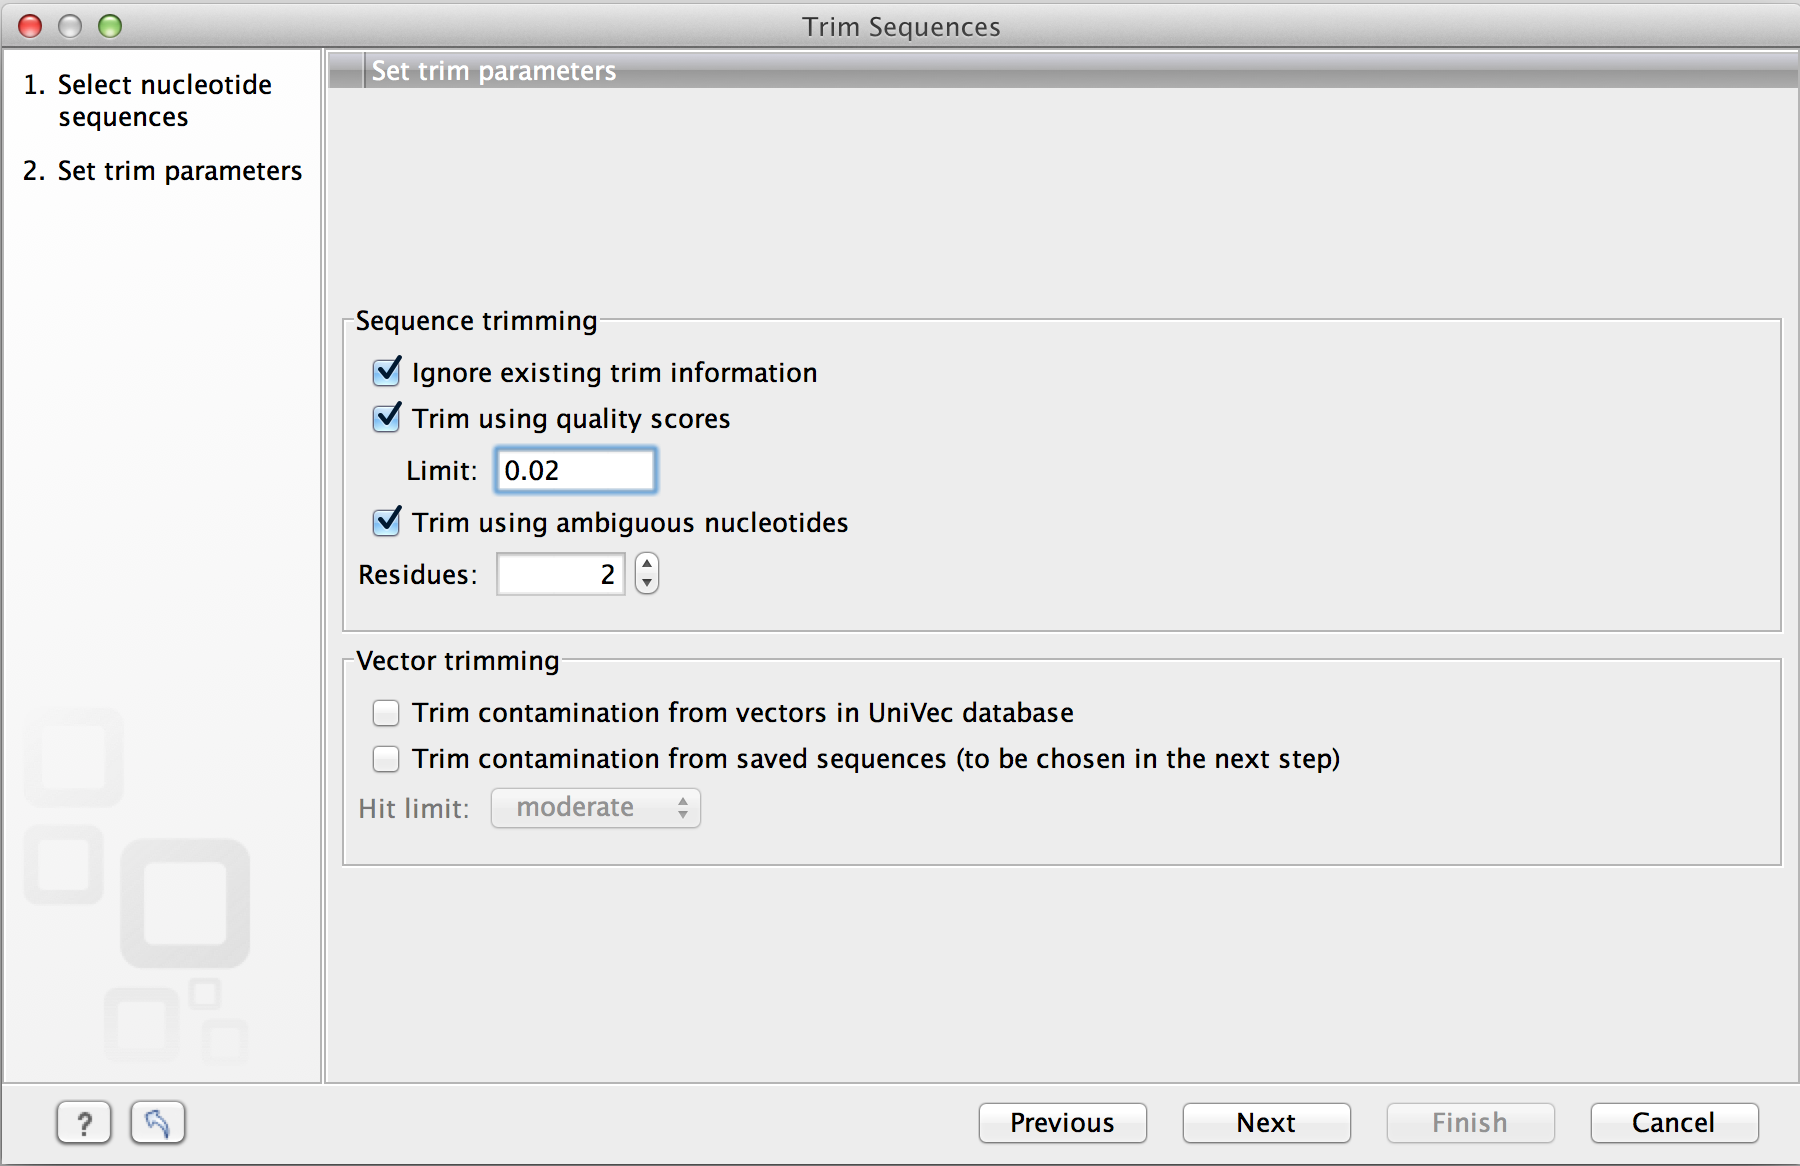Open the Hit limit moderate dropdown
Image resolution: width=1800 pixels, height=1166 pixels.
click(596, 808)
